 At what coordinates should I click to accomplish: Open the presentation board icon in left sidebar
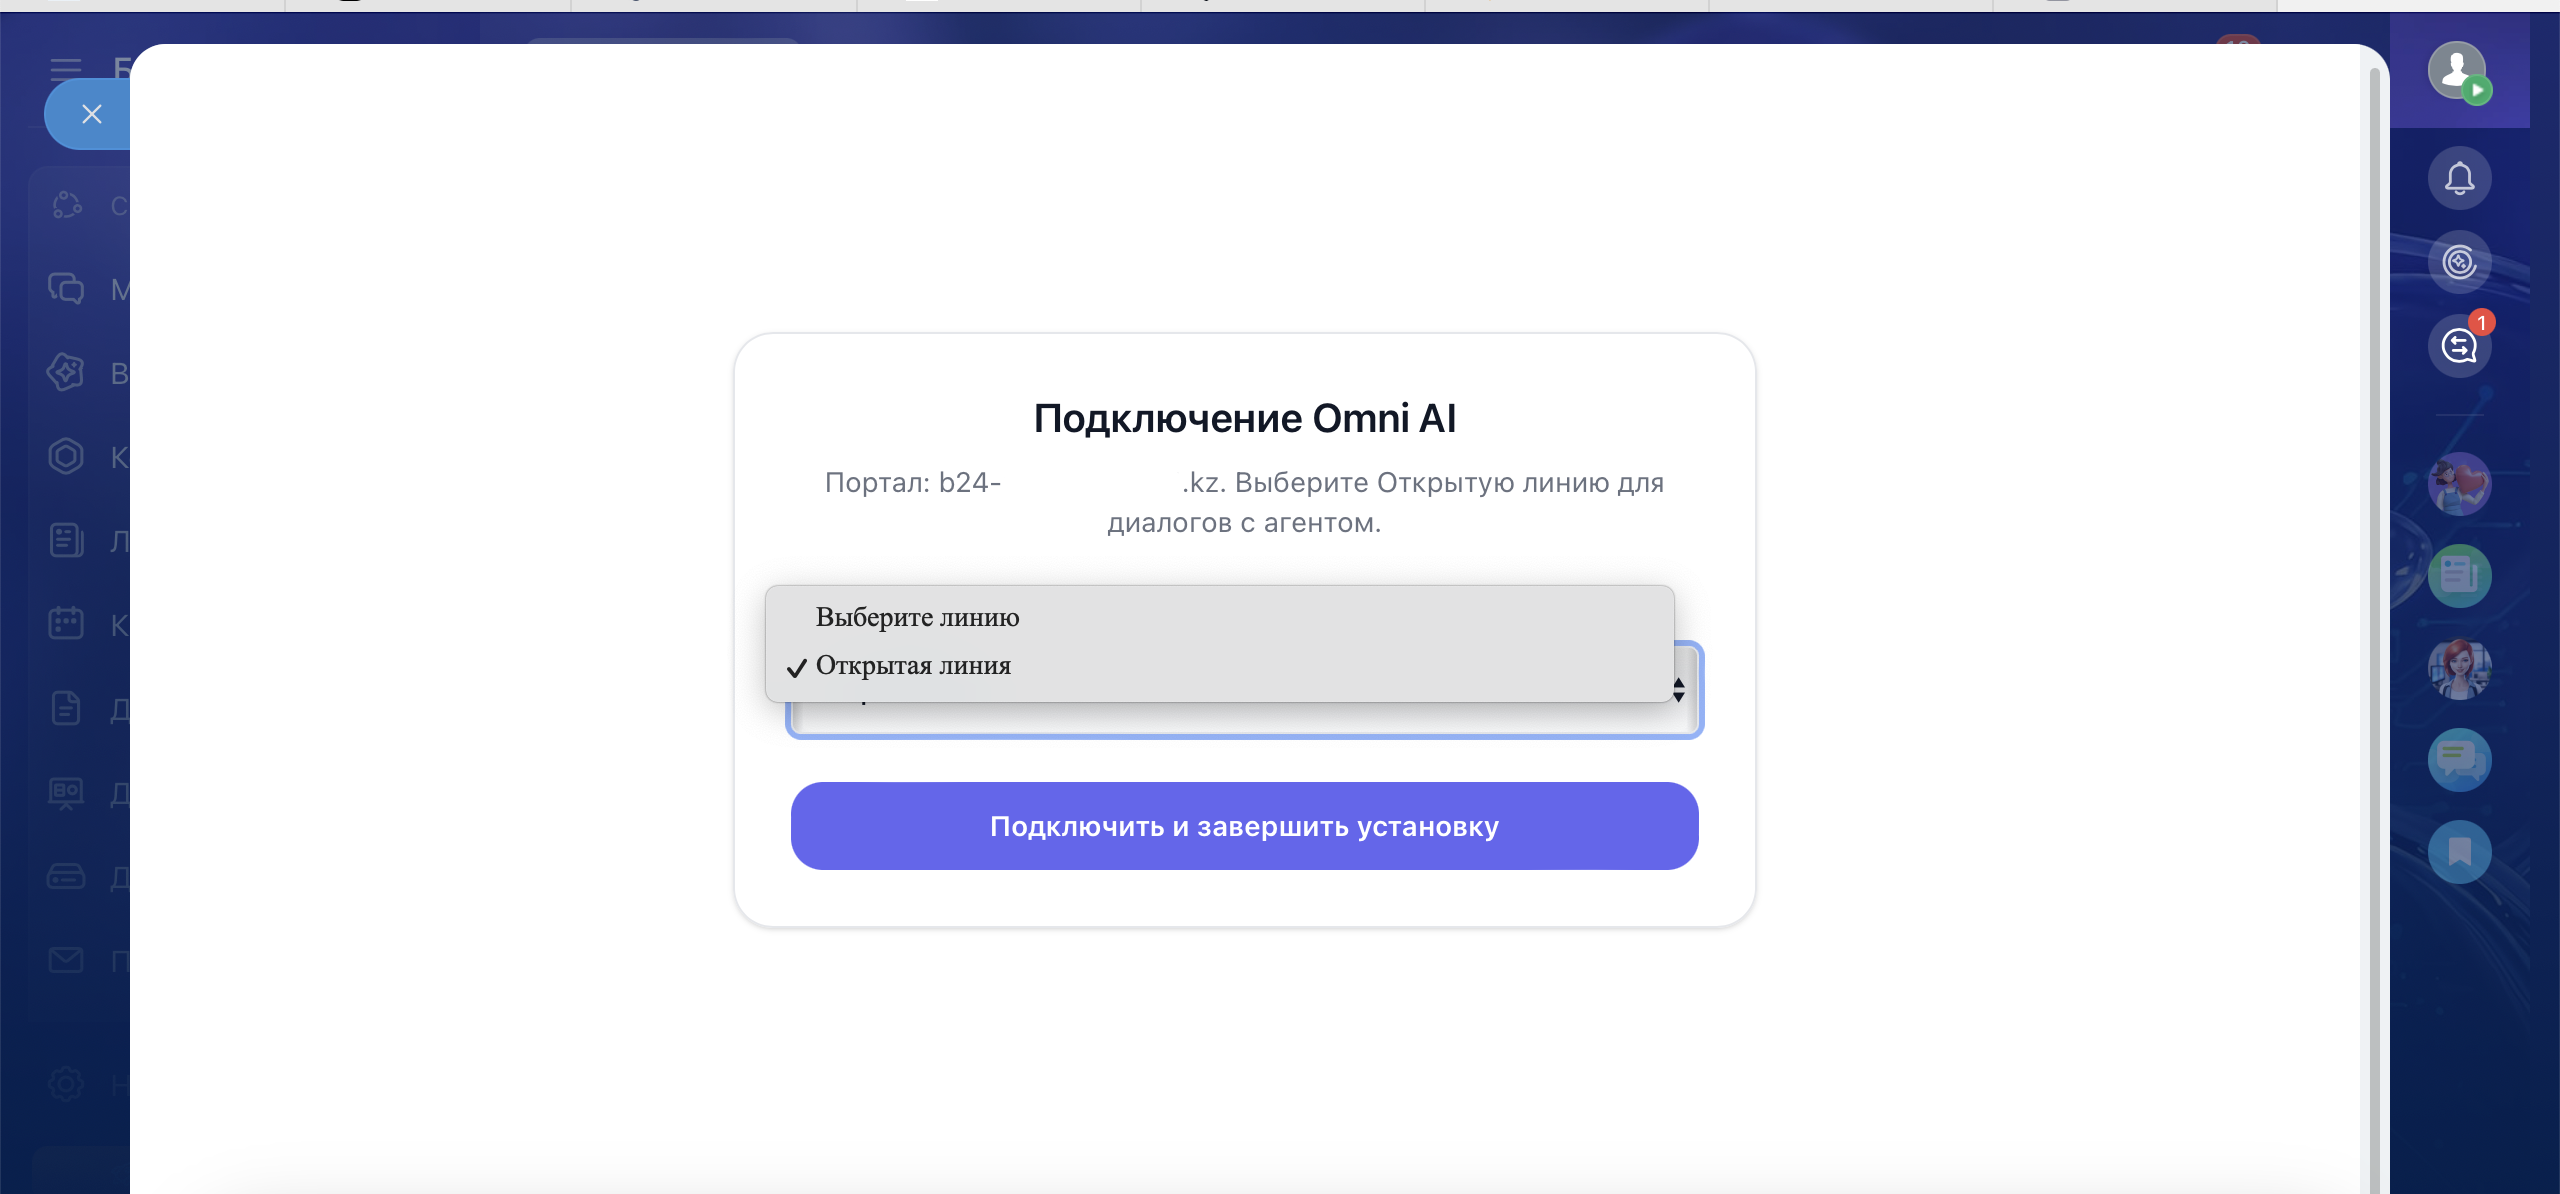[66, 793]
